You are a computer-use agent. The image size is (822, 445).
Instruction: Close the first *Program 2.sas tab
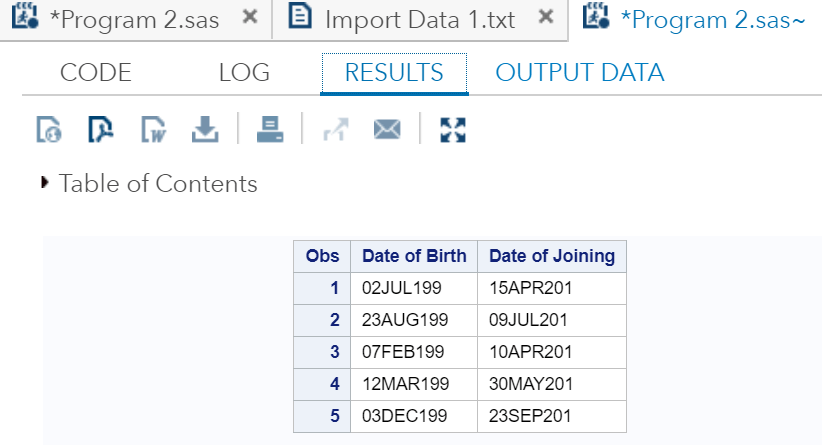pos(250,17)
